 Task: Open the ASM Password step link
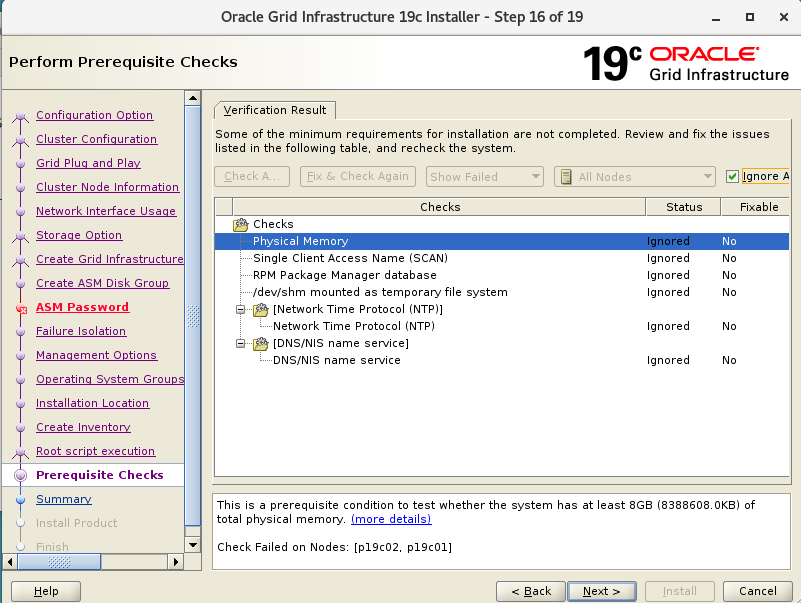pyautogui.click(x=82, y=308)
